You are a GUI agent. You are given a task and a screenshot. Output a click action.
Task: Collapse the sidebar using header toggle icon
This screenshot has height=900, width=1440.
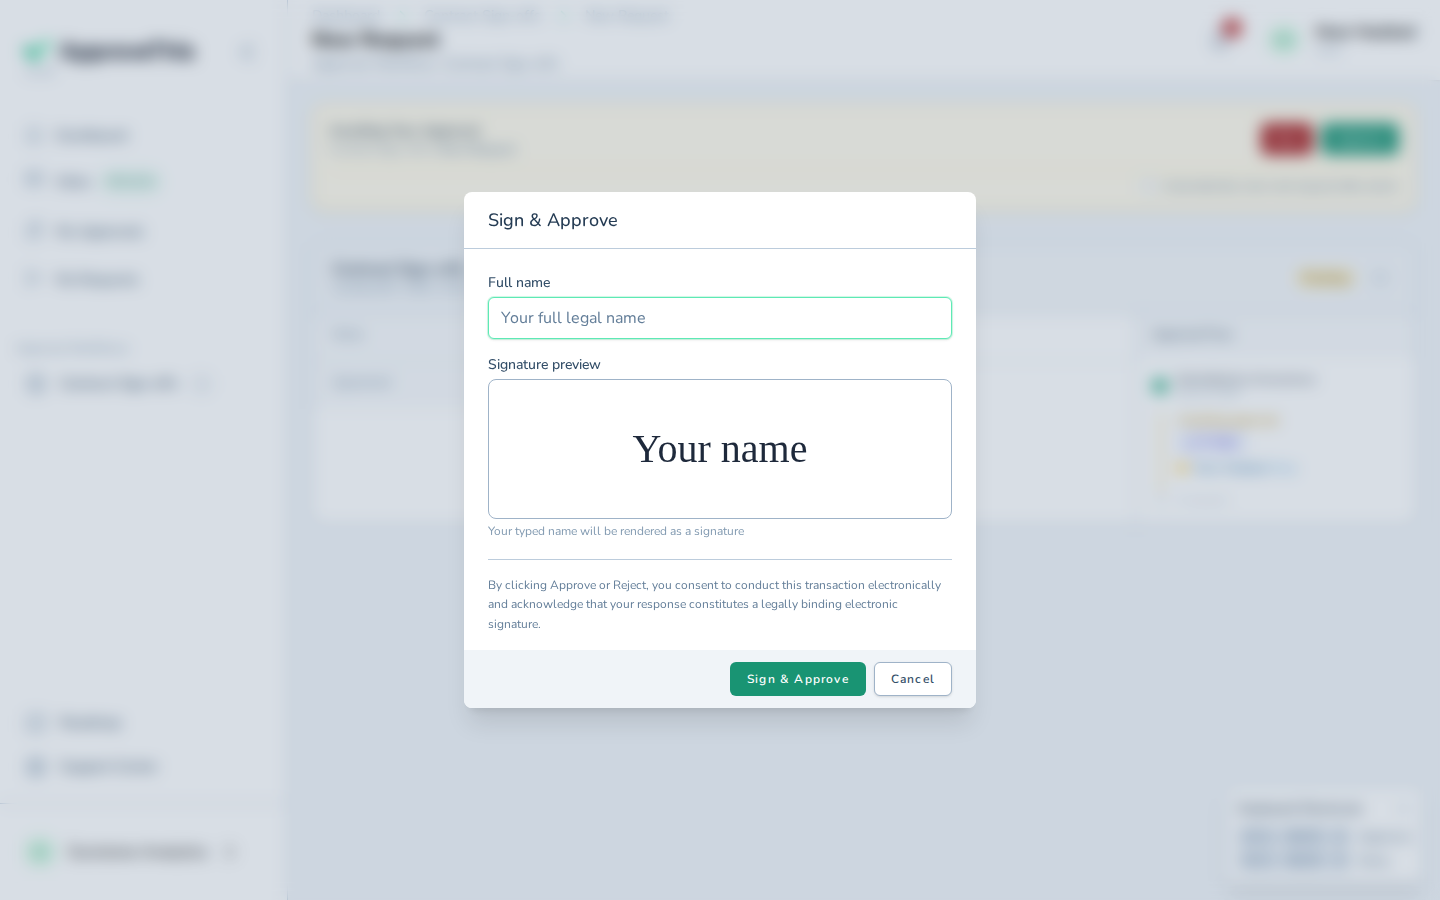coord(247,52)
